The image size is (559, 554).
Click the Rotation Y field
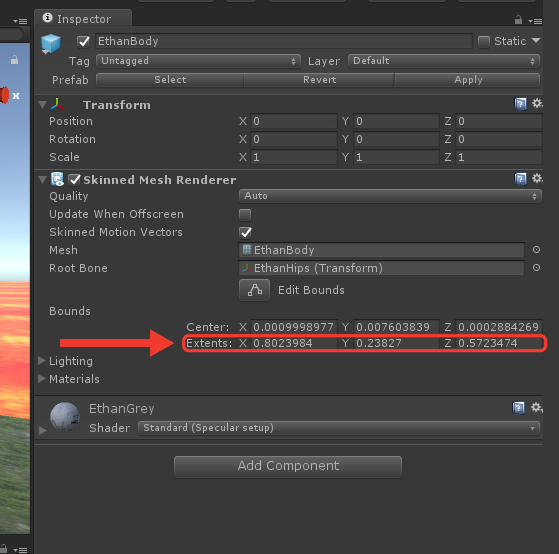click(x=396, y=139)
